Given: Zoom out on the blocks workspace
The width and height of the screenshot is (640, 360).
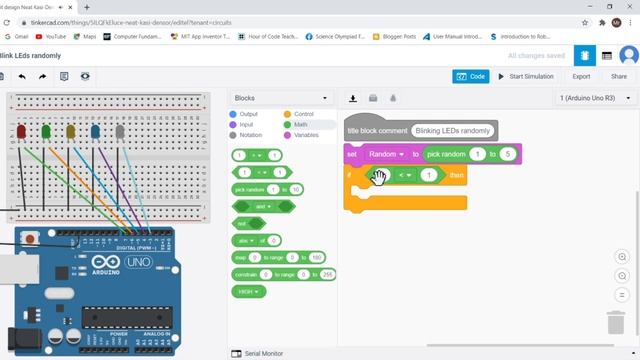Looking at the screenshot, I should (622, 276).
